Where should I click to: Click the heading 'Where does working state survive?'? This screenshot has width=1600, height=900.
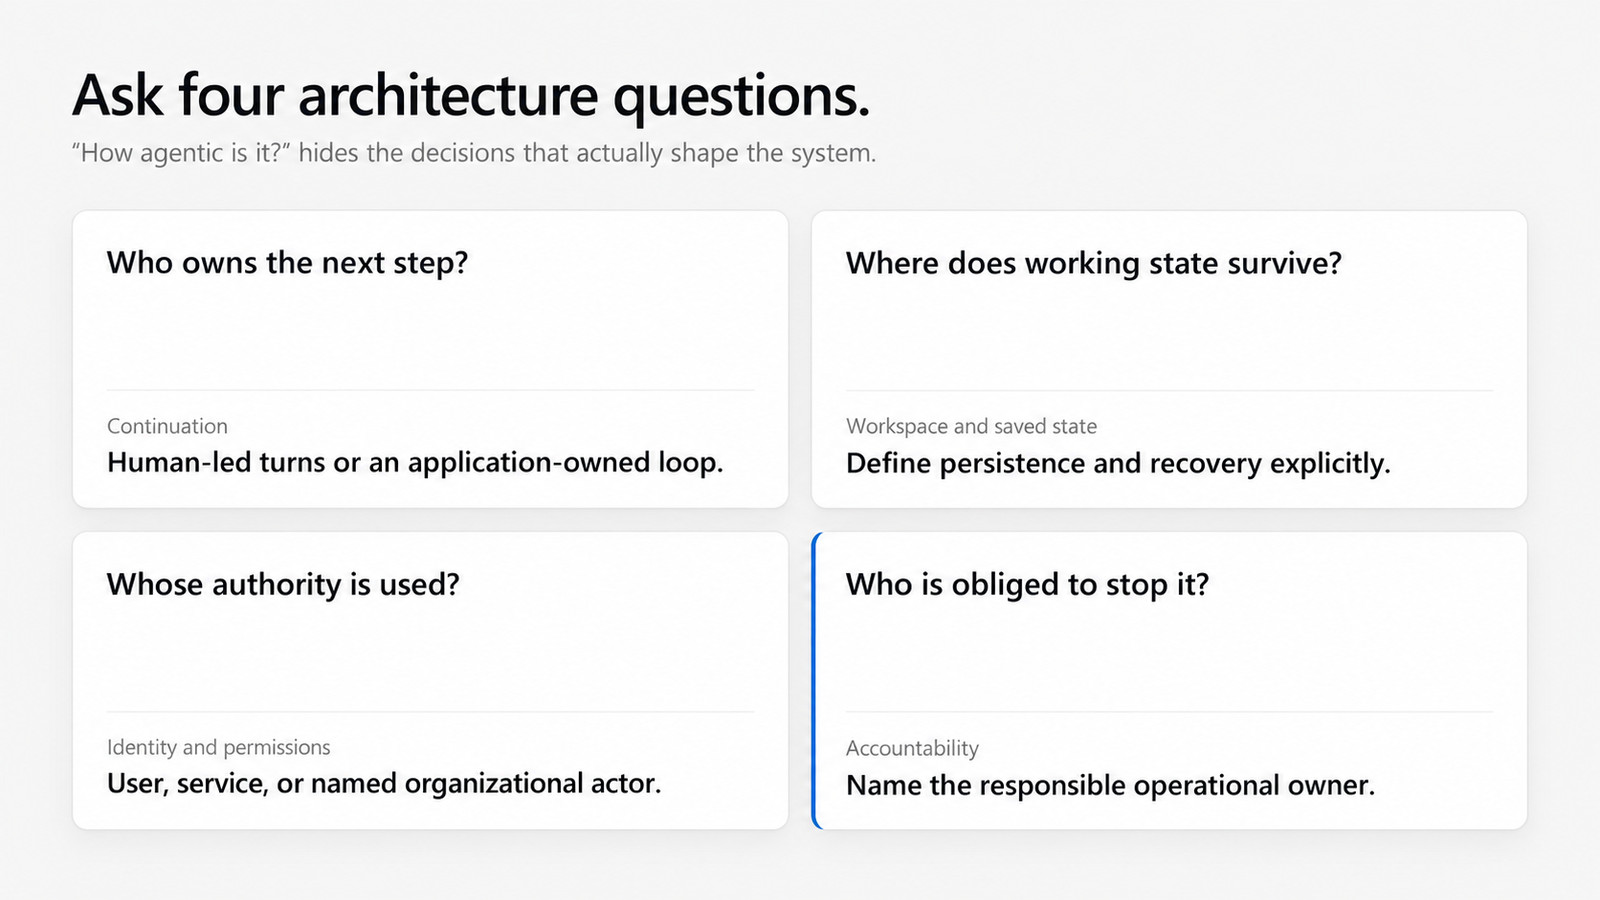tap(1094, 263)
